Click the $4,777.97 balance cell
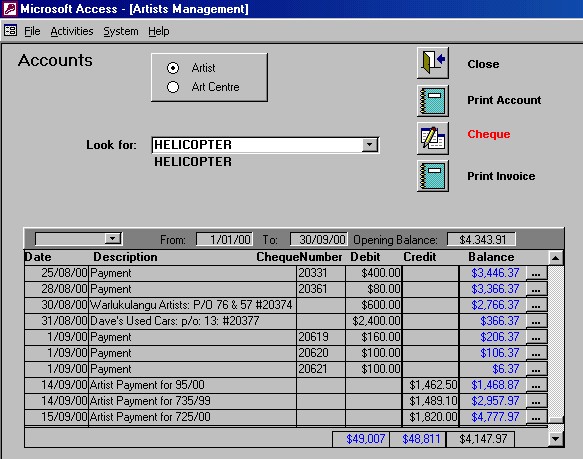 493,417
